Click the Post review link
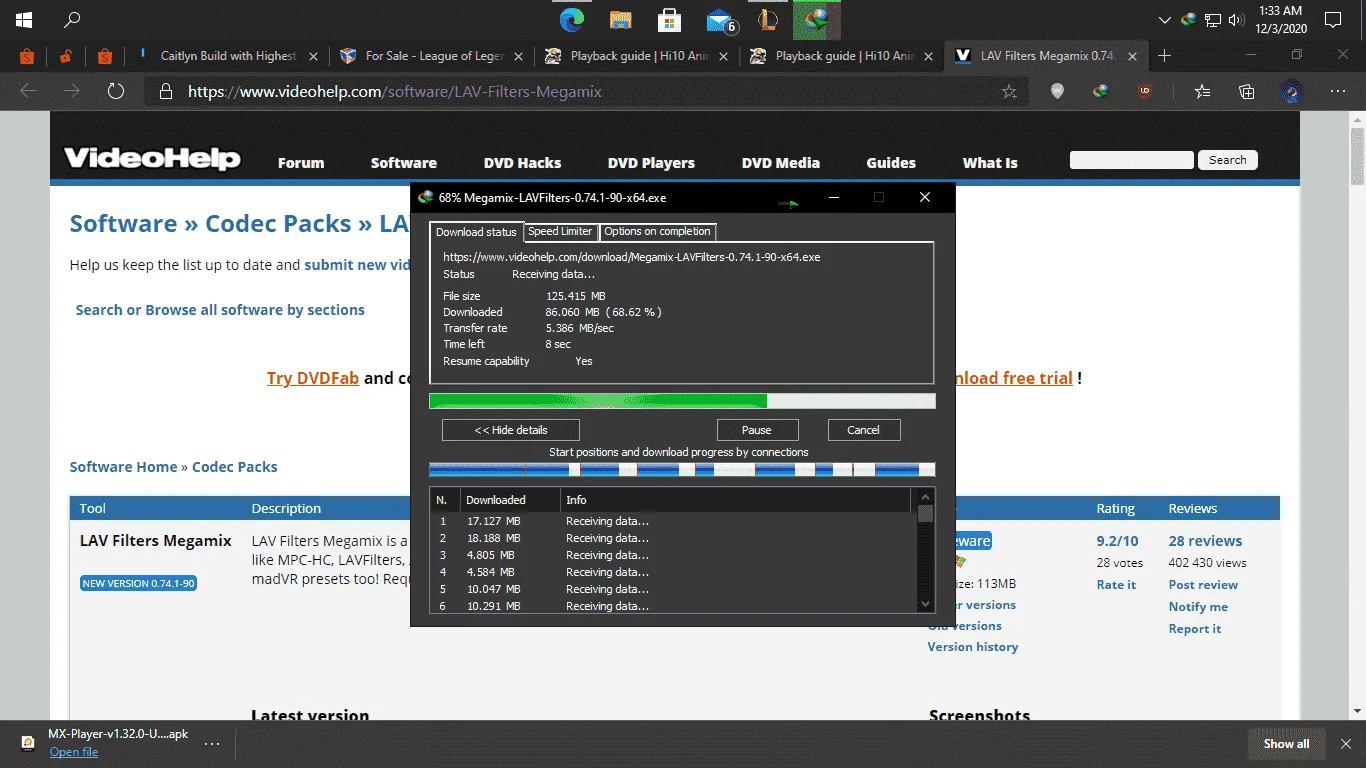Screen dimensions: 1366x768 tap(1203, 585)
